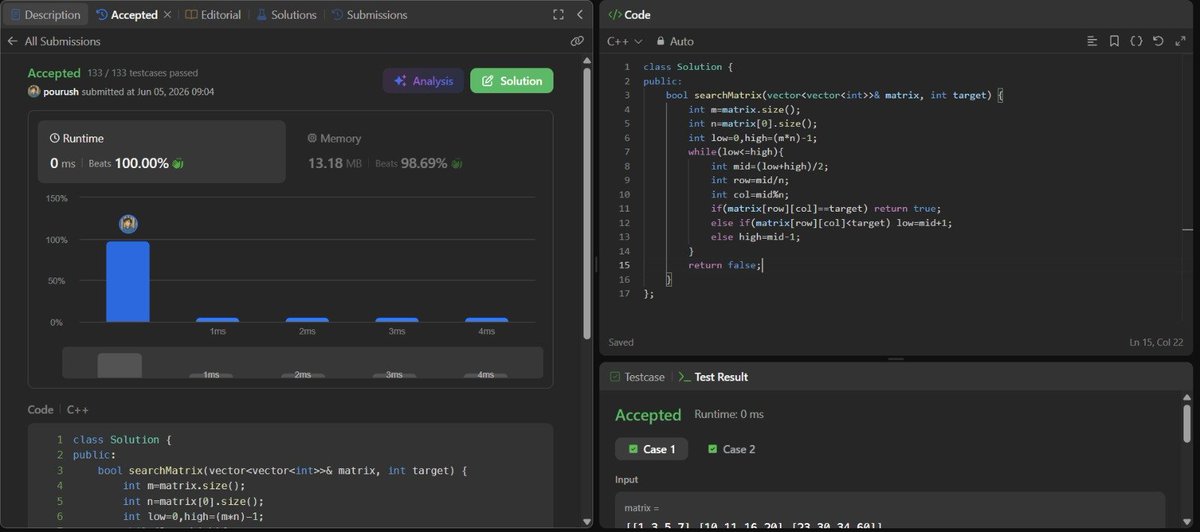
Task: Click the 4ms bar in the runtime chart
Action: [486, 320]
